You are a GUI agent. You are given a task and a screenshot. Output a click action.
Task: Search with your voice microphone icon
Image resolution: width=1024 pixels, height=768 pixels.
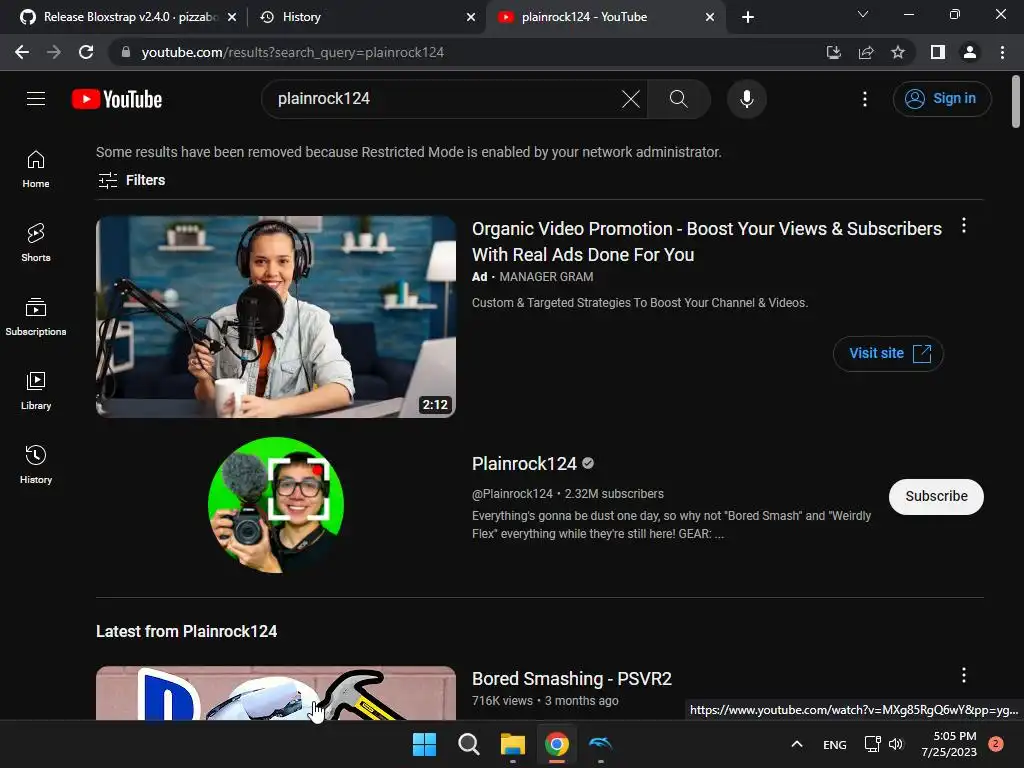pos(746,99)
